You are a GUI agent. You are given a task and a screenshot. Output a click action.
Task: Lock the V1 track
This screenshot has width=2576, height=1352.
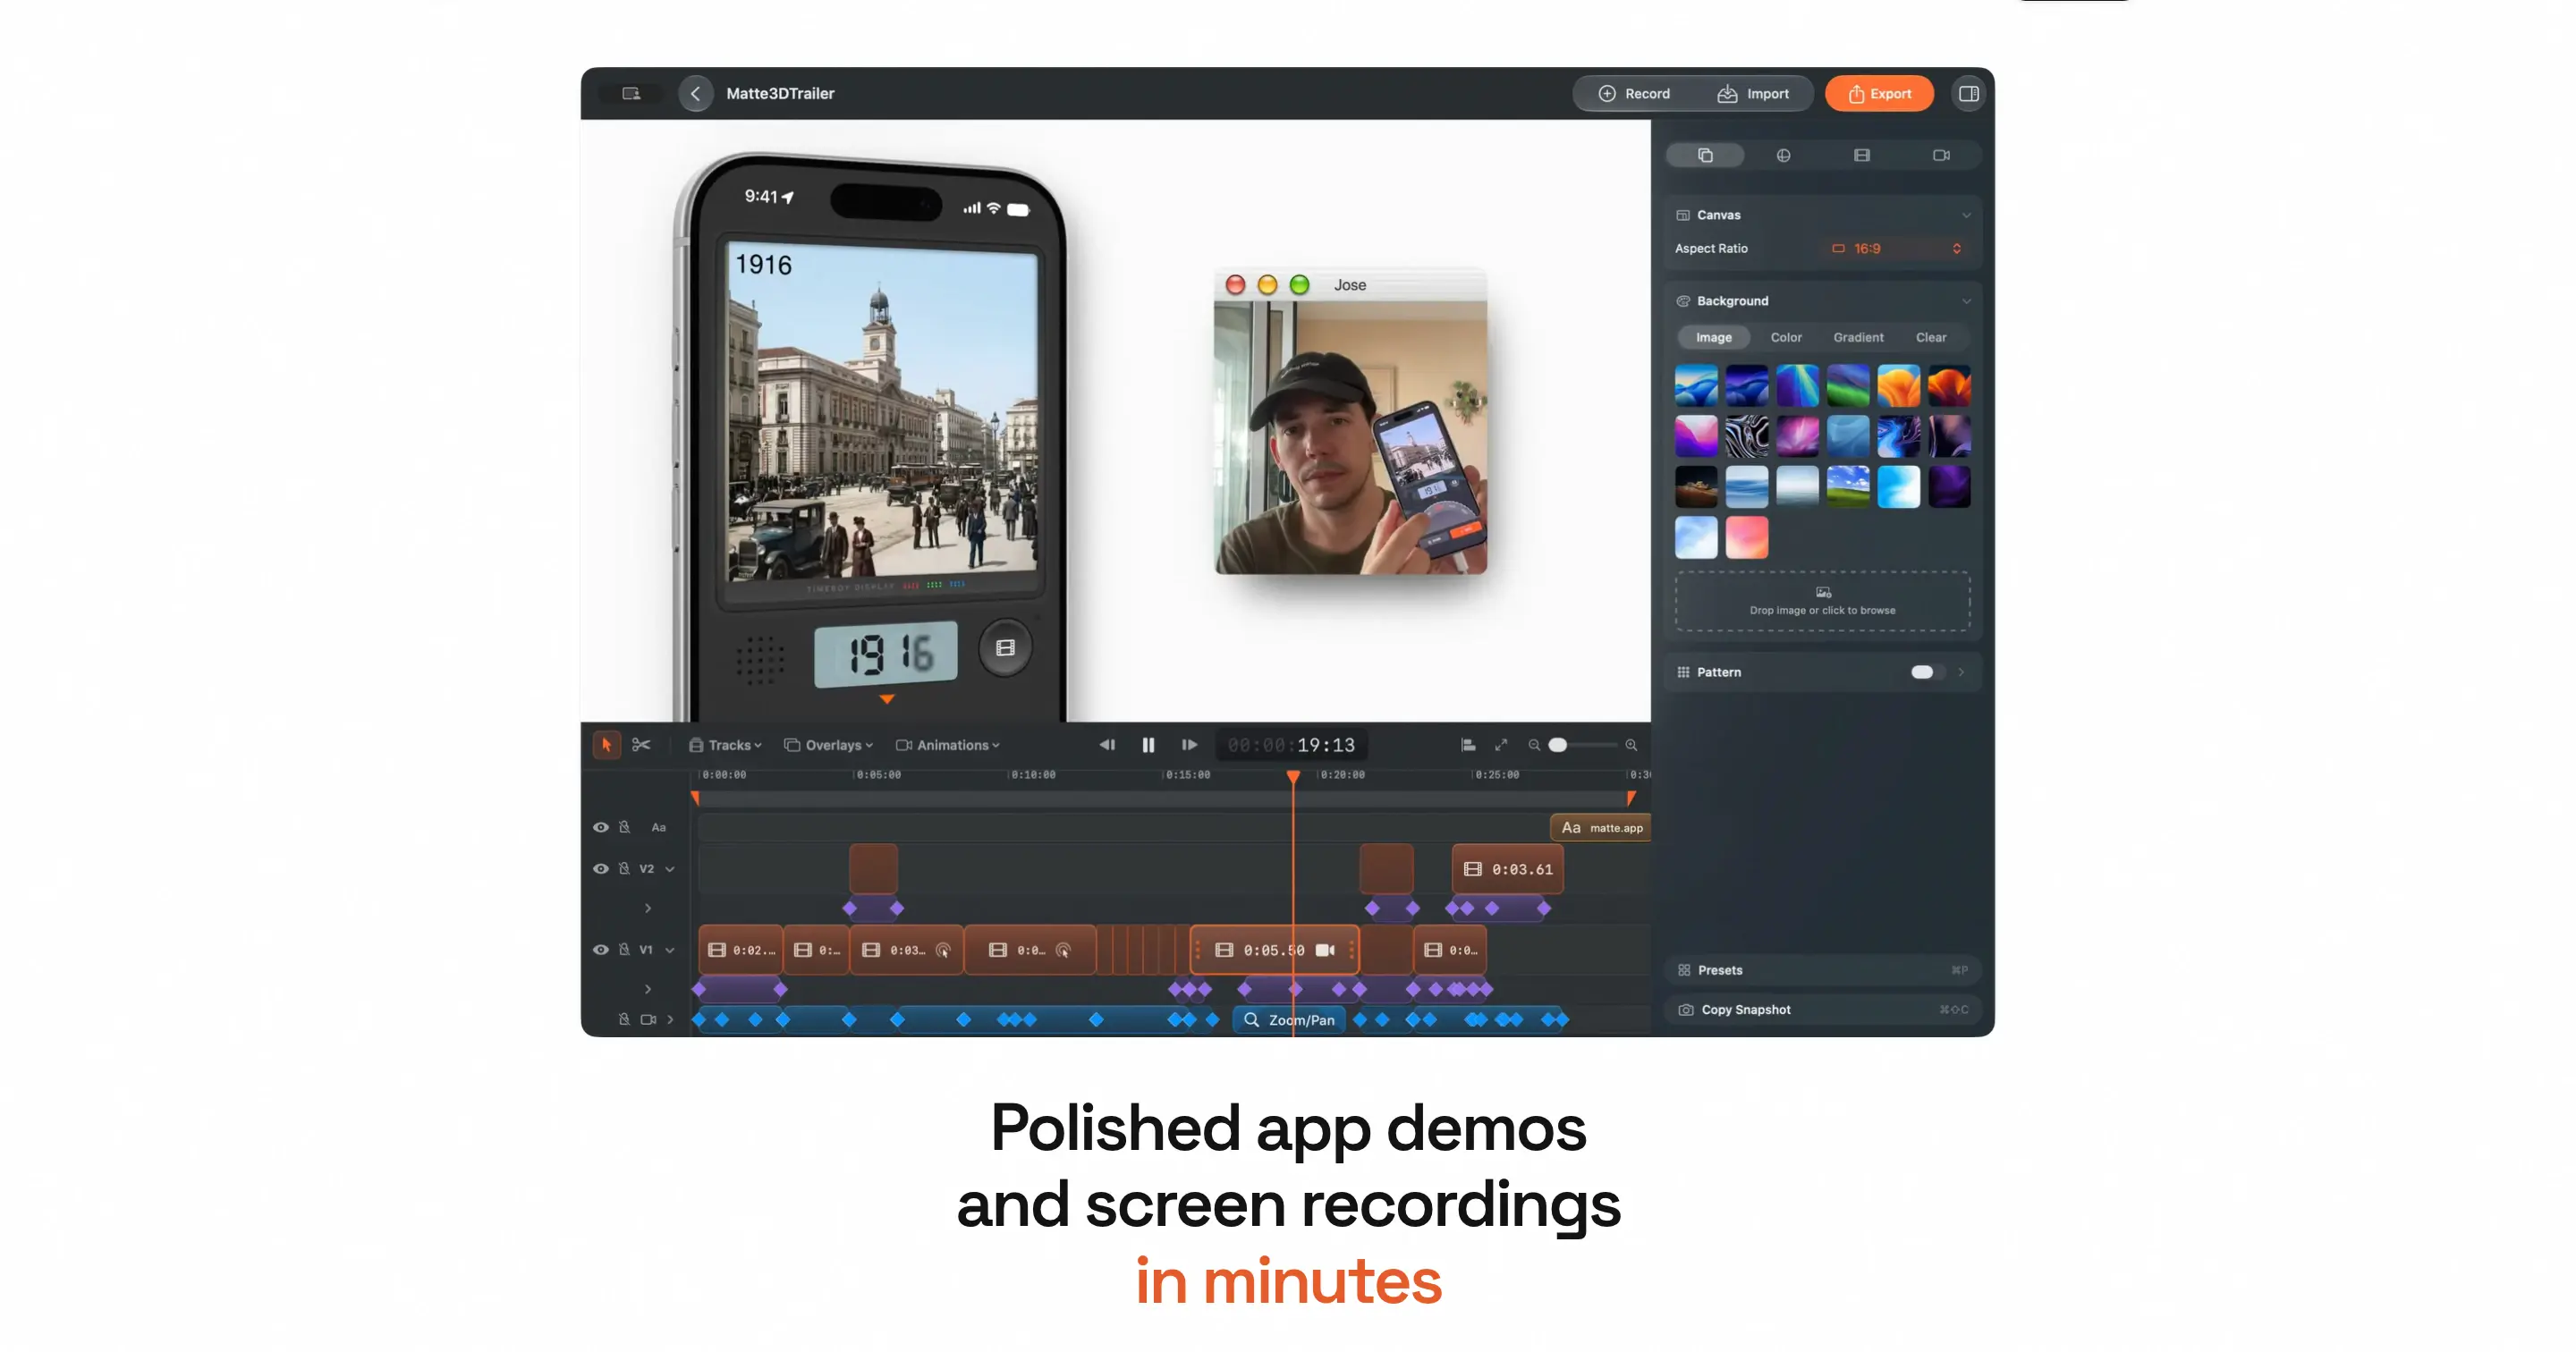(x=625, y=949)
